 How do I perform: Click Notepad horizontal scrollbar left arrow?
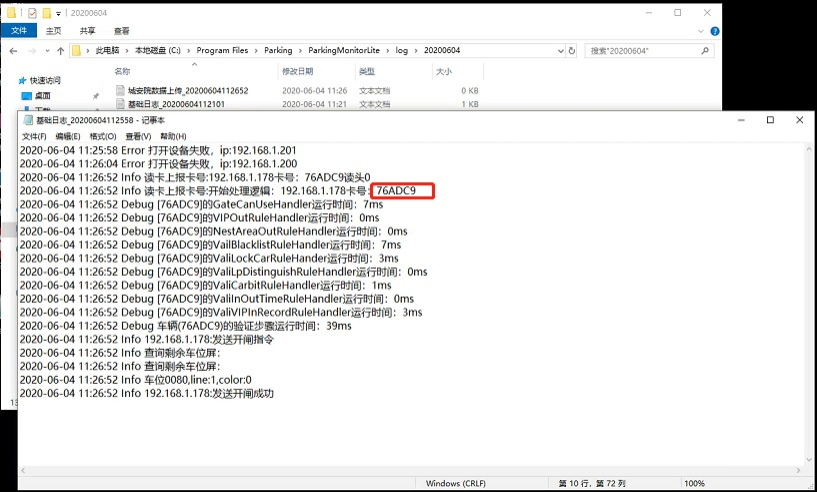23,470
